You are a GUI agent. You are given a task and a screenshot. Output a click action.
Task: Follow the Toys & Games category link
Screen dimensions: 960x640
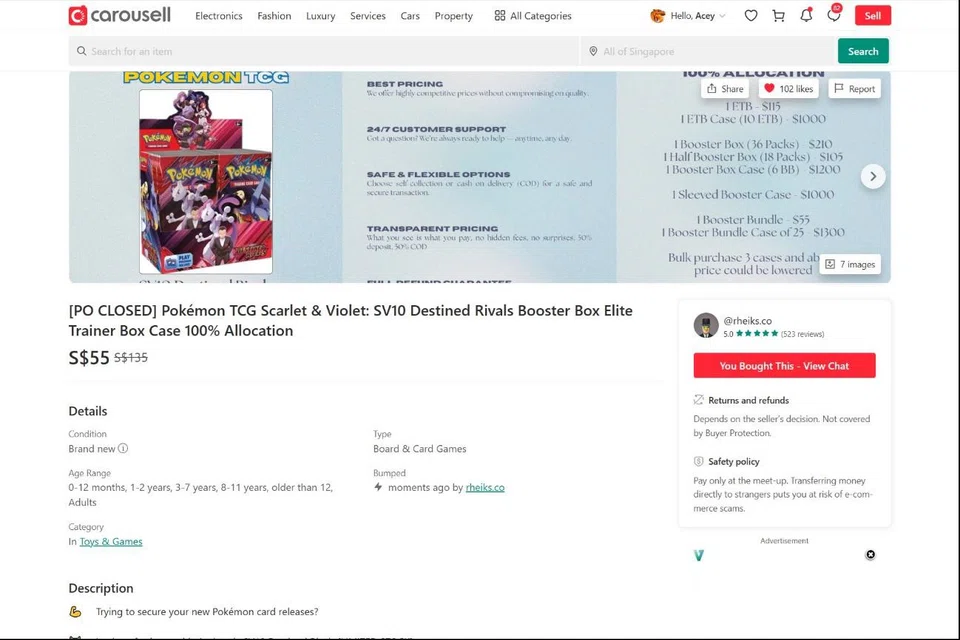tap(111, 541)
